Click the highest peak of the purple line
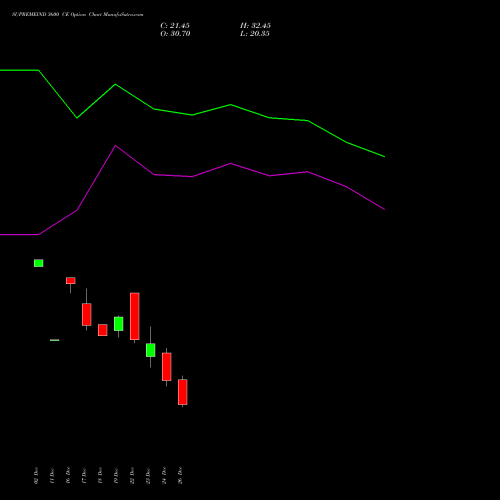 pos(115,146)
